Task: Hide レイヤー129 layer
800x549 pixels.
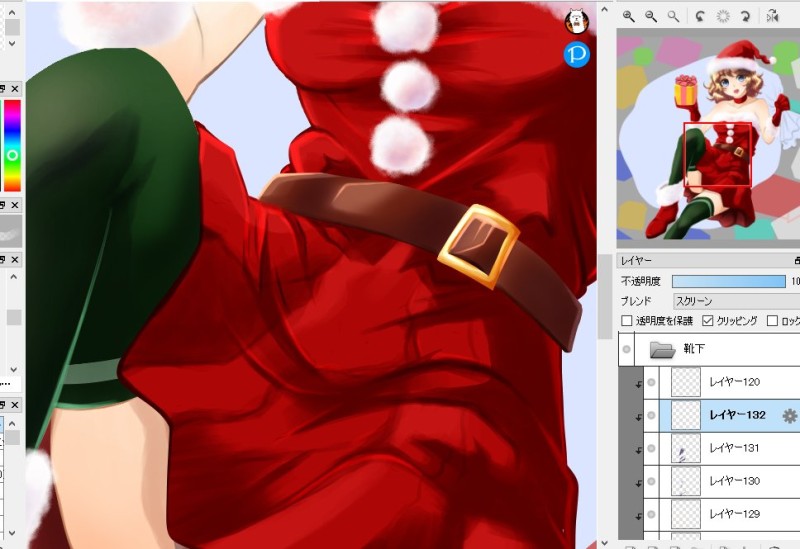Action: pyautogui.click(x=651, y=514)
